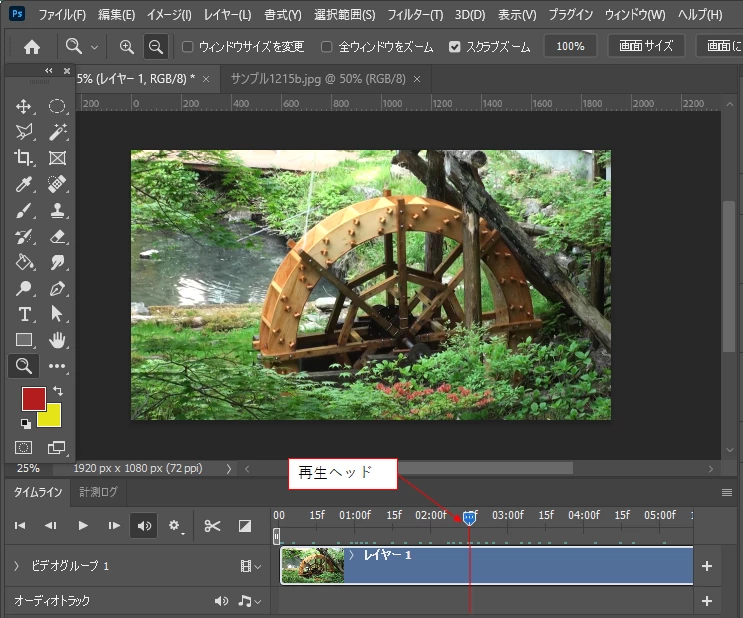Viewport: 743px width, 618px height.
Task: Select the Eyedropper tool
Action: (24, 183)
